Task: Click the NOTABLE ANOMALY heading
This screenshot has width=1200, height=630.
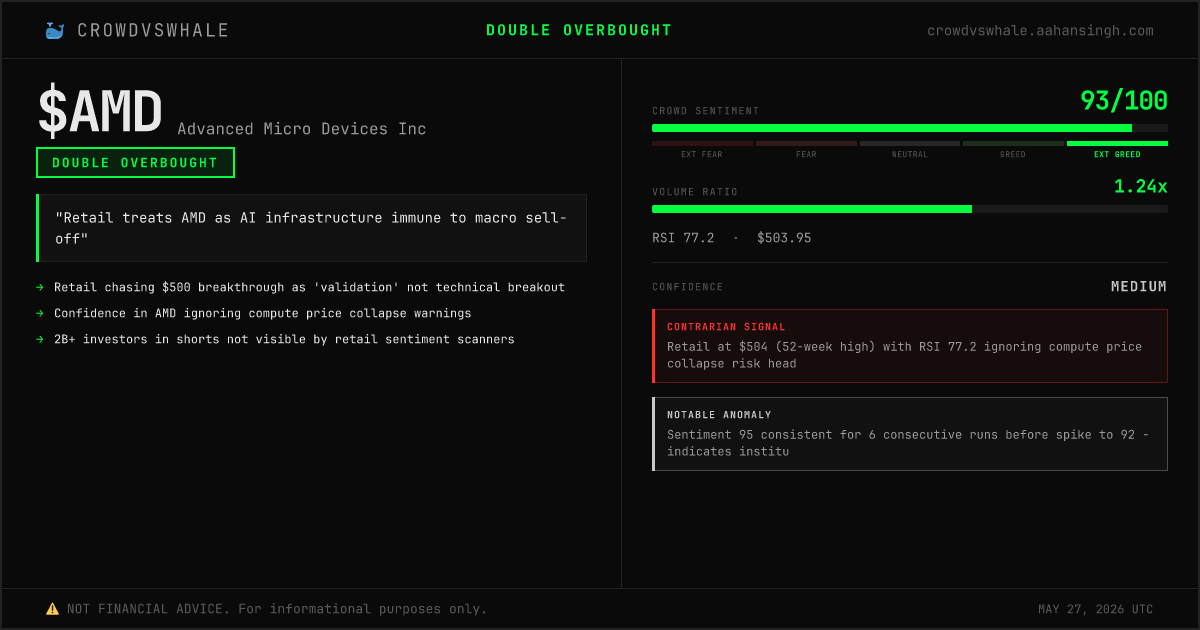Action: point(720,415)
